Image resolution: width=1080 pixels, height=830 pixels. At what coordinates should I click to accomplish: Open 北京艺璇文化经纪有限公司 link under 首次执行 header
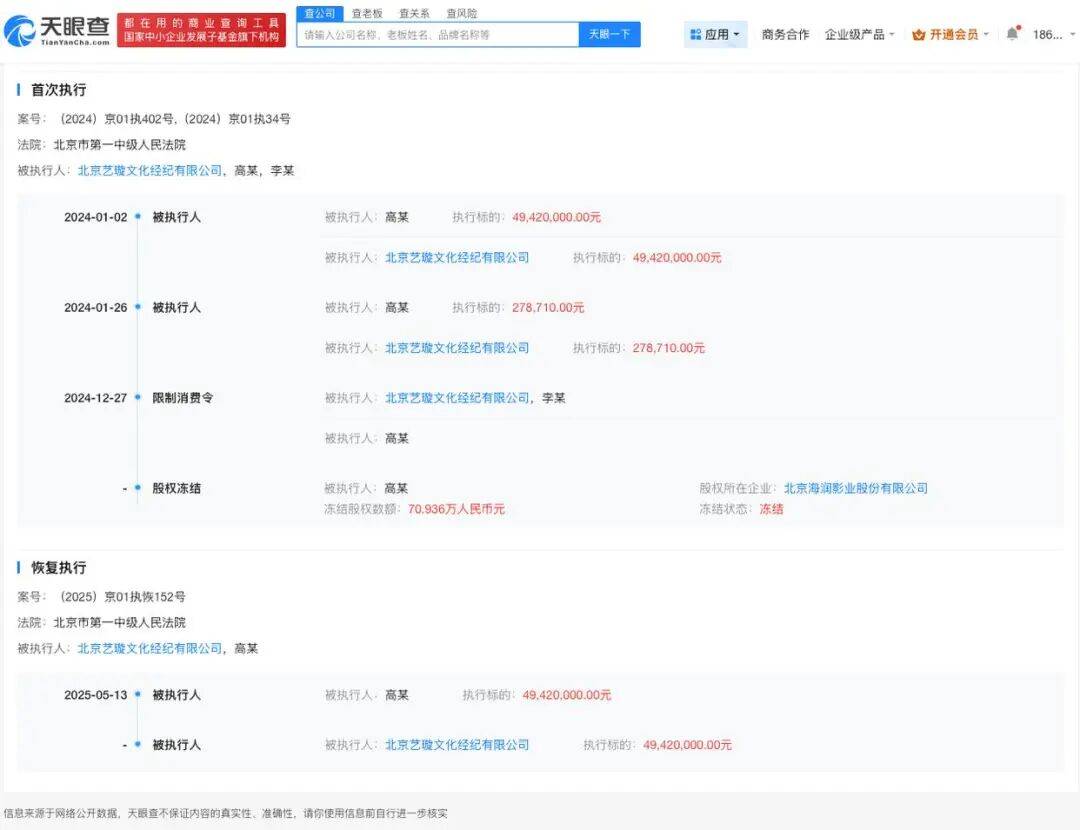pyautogui.click(x=150, y=171)
